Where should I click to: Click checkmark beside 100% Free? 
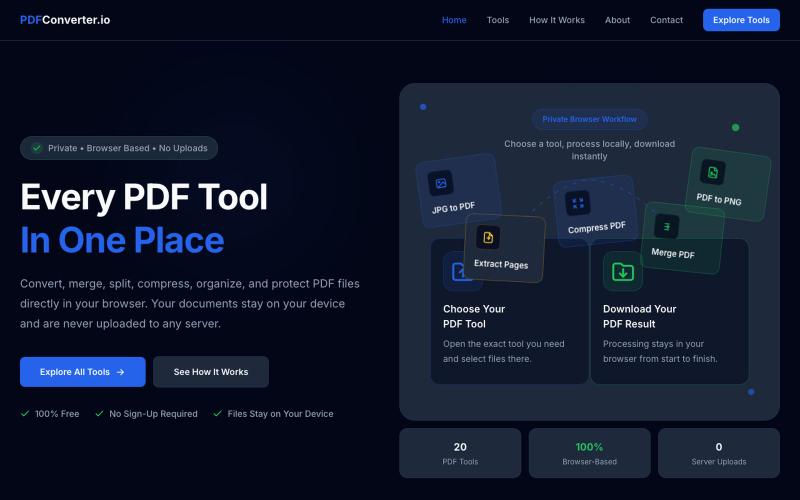(25, 414)
